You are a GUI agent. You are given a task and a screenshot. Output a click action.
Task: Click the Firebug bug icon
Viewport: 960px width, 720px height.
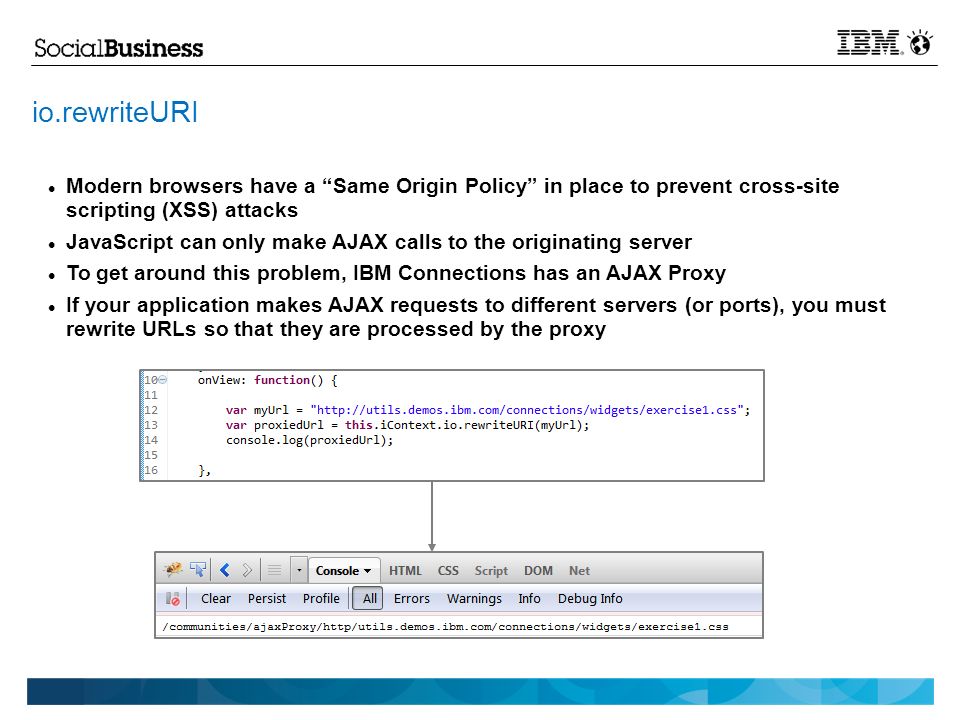tap(173, 569)
